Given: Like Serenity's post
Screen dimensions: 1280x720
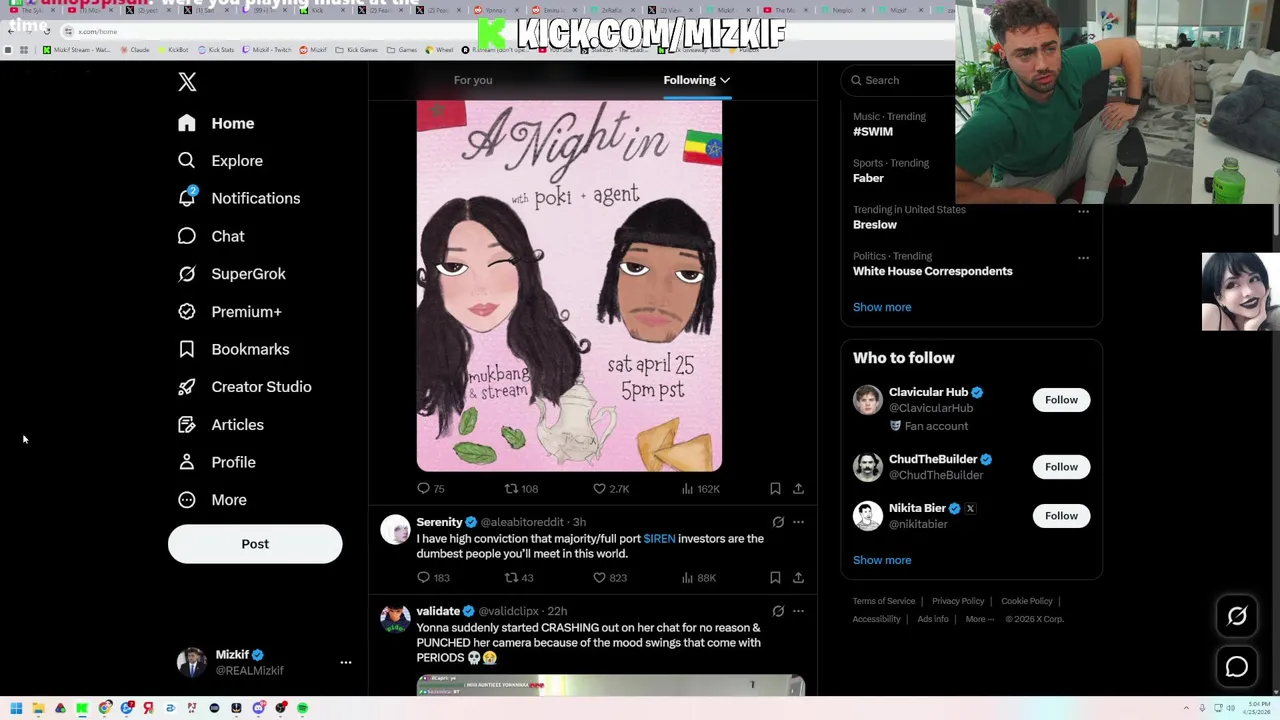Looking at the screenshot, I should [610, 578].
